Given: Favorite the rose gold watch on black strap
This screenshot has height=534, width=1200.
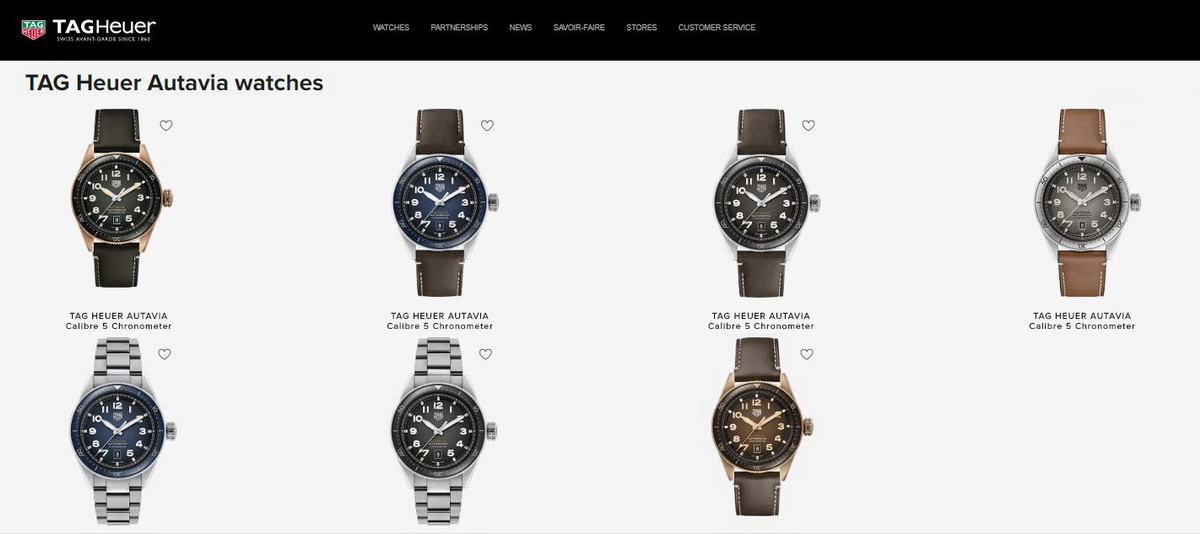Looking at the screenshot, I should 166,125.
